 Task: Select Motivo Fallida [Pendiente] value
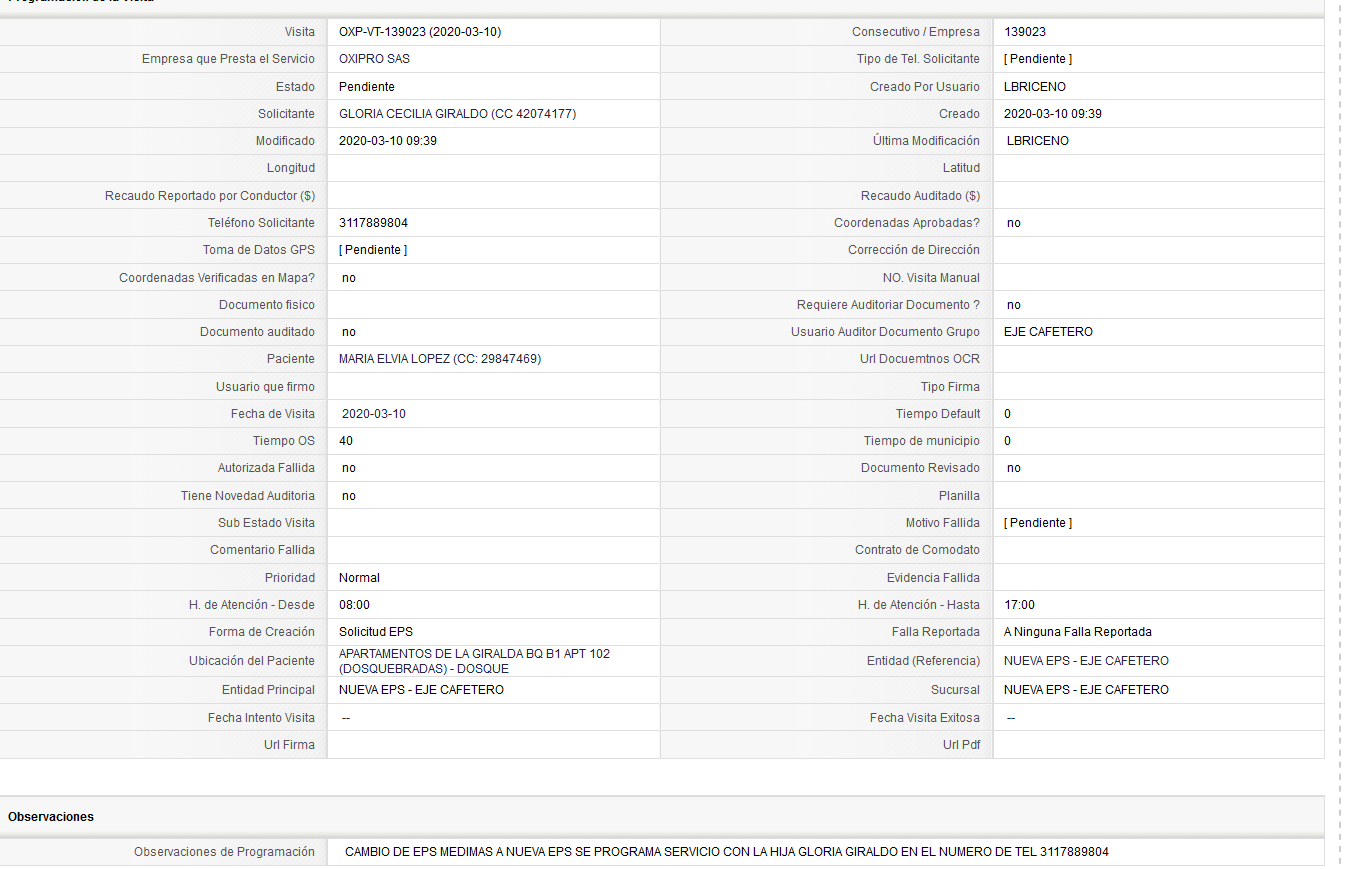coord(1038,523)
